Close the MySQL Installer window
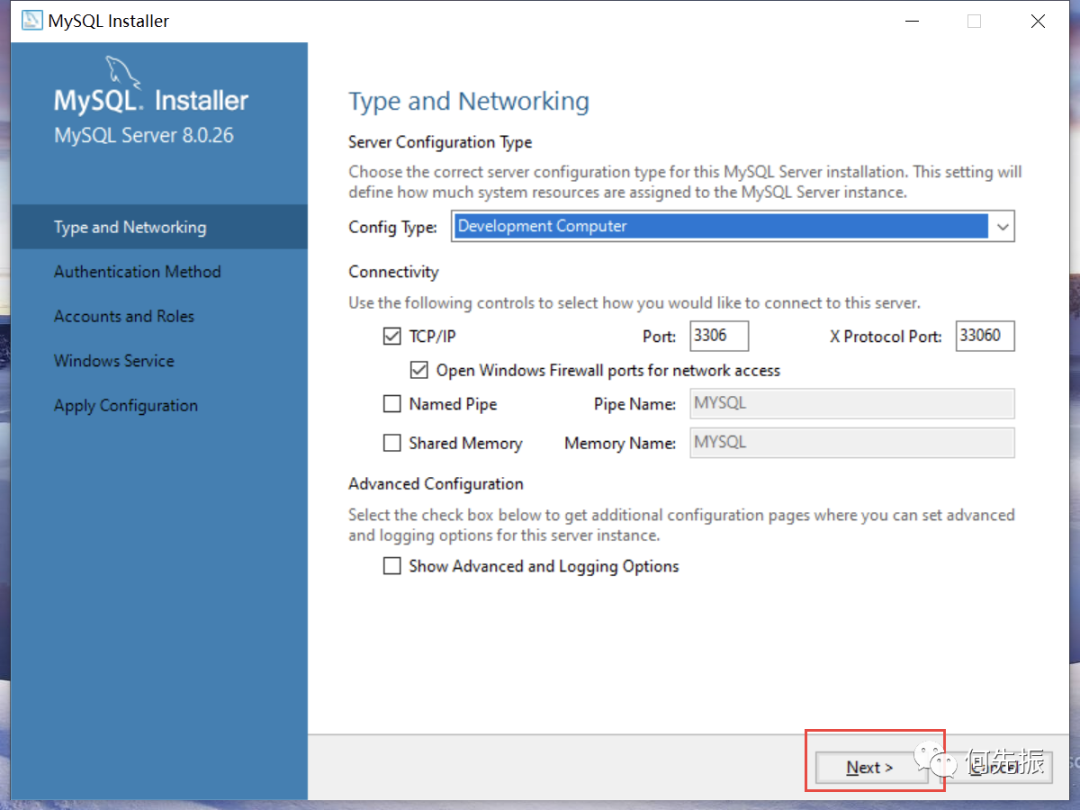Image resolution: width=1080 pixels, height=810 pixels. (1037, 21)
